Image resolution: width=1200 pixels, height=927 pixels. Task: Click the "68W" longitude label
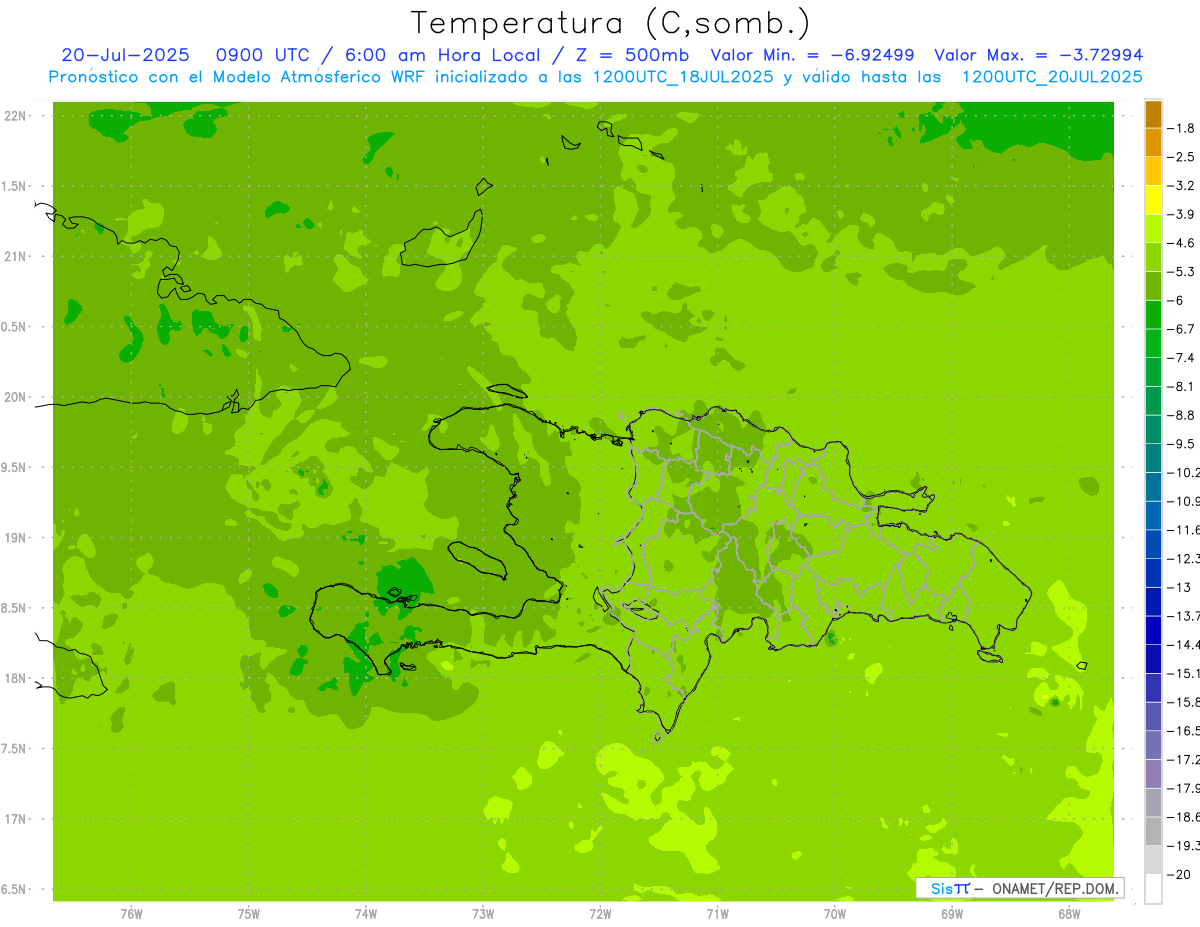coord(1069,915)
